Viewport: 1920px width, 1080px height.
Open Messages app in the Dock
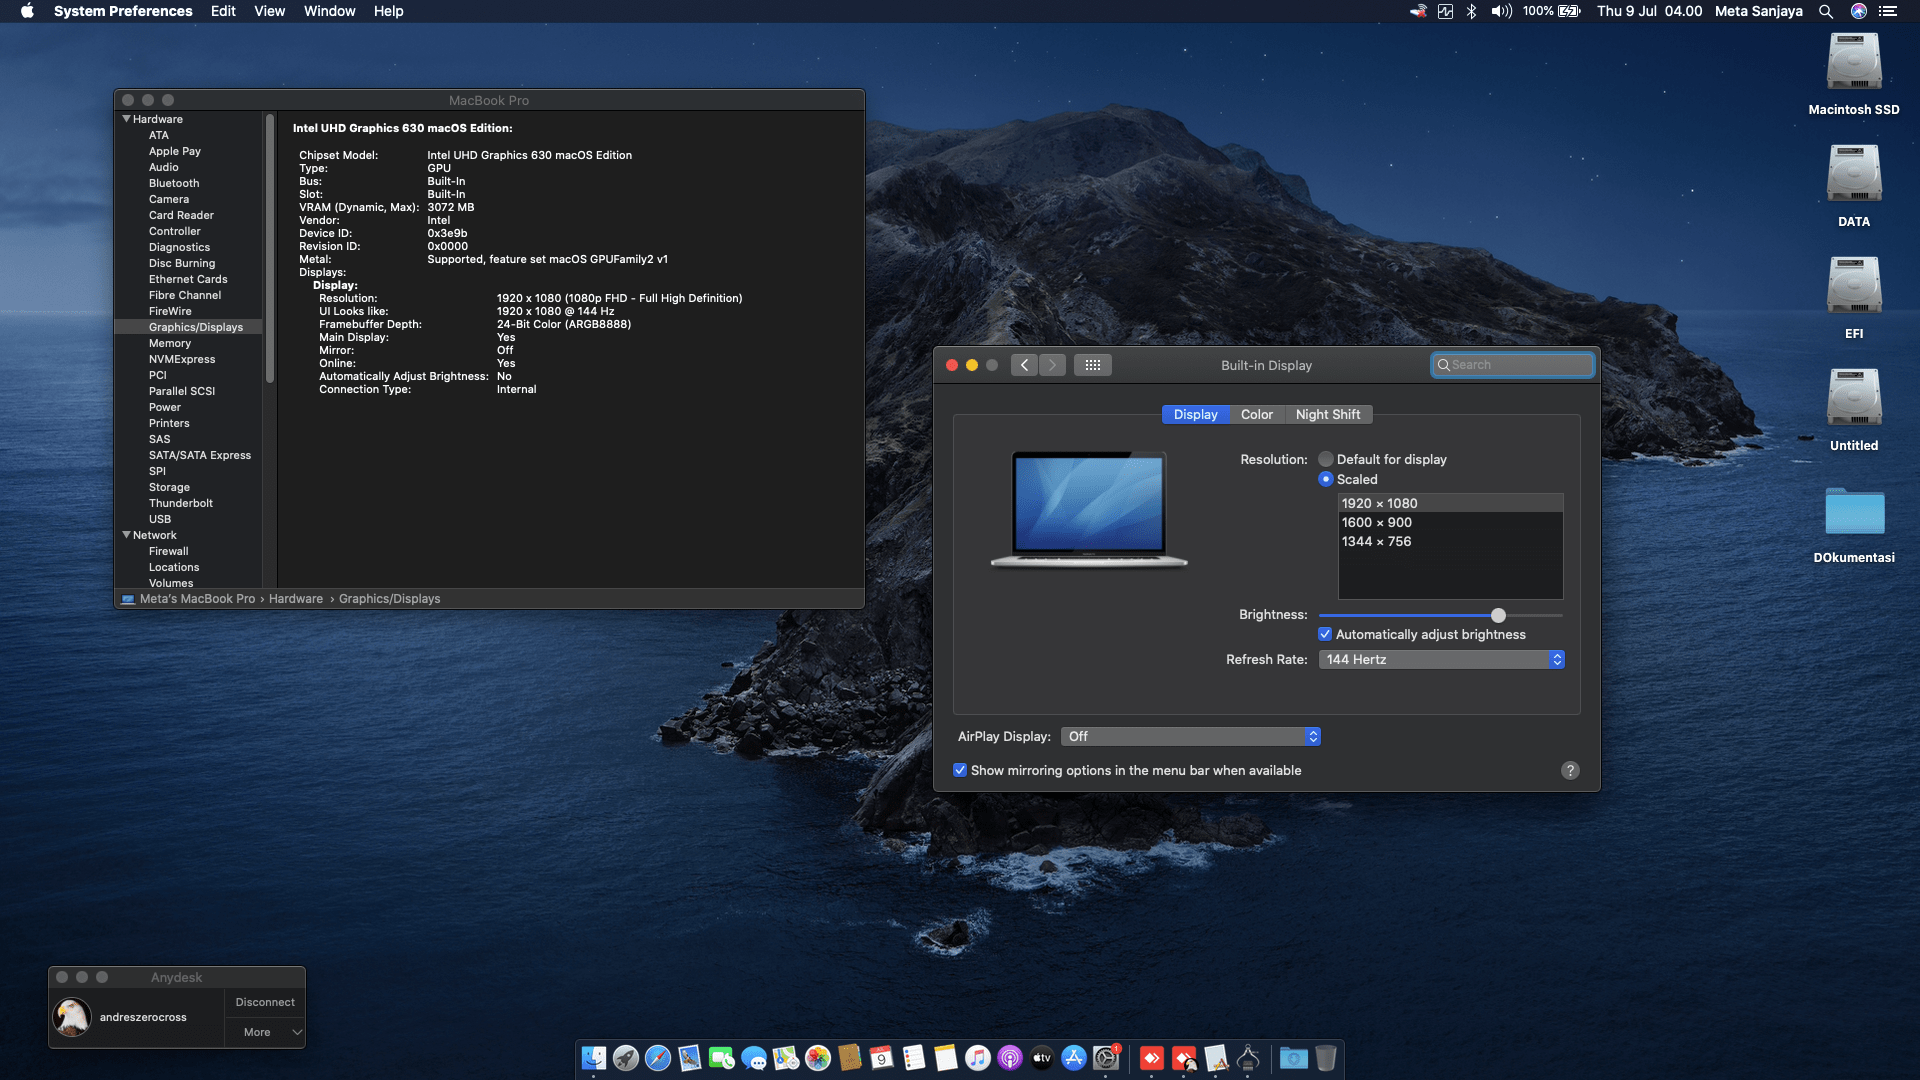754,1058
